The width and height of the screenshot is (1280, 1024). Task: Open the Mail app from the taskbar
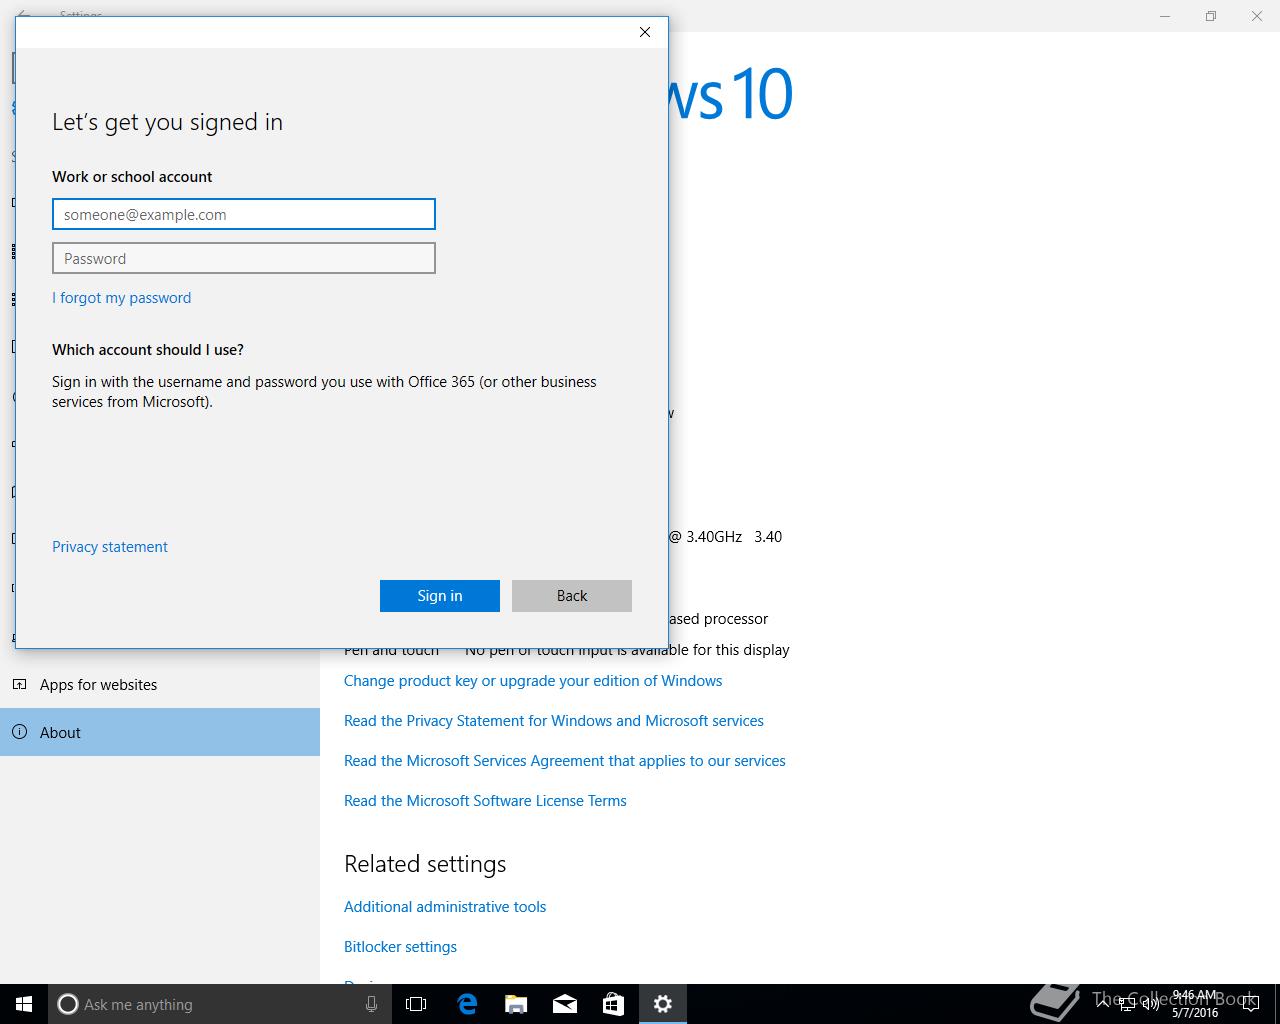[x=565, y=1004]
